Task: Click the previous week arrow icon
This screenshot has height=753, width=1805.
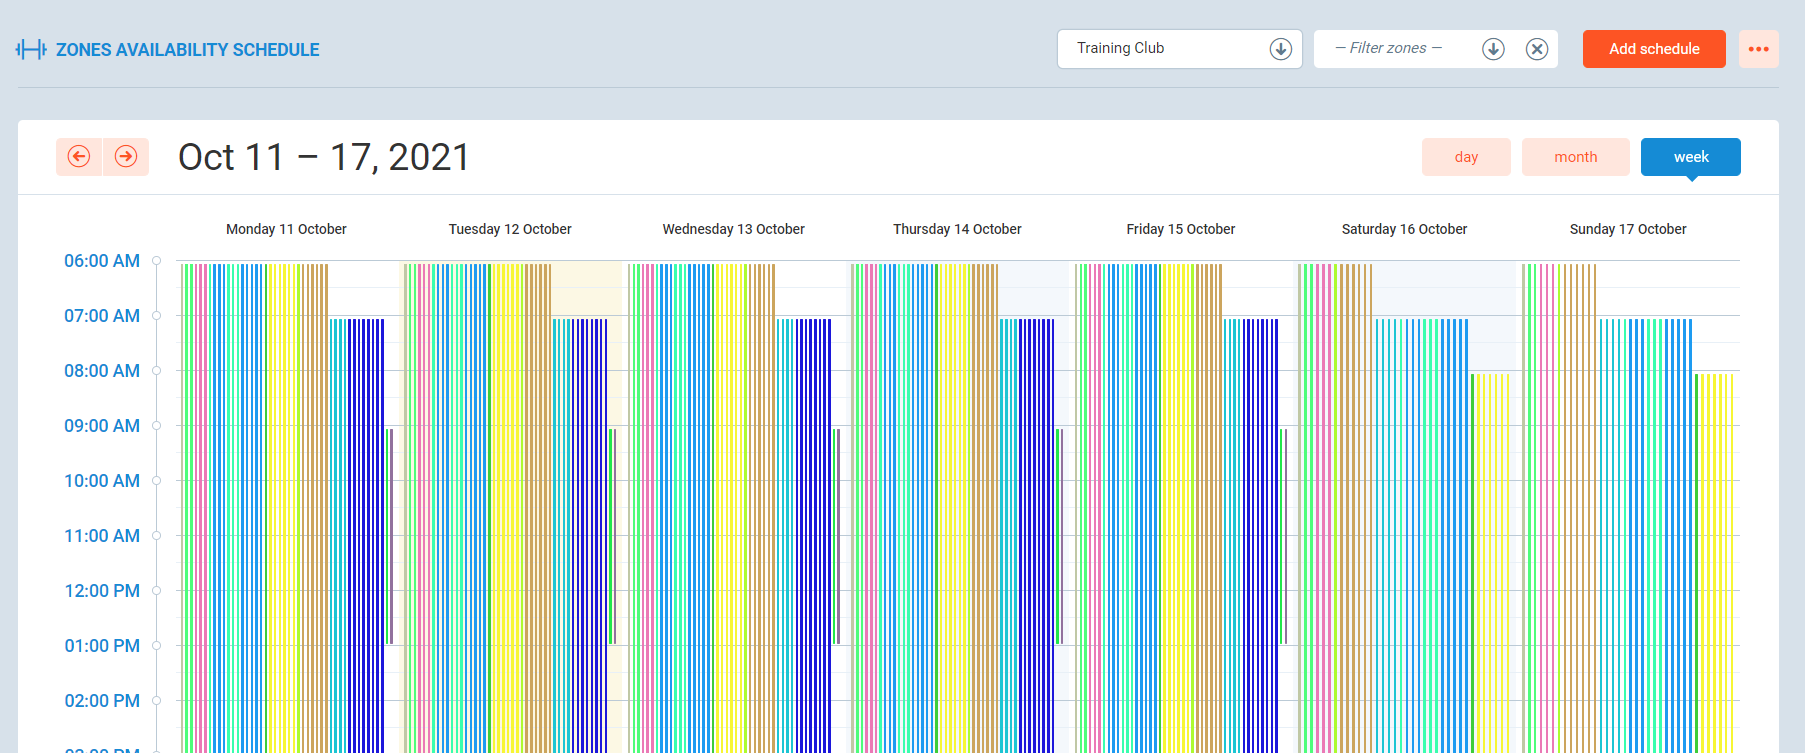Action: click(79, 157)
